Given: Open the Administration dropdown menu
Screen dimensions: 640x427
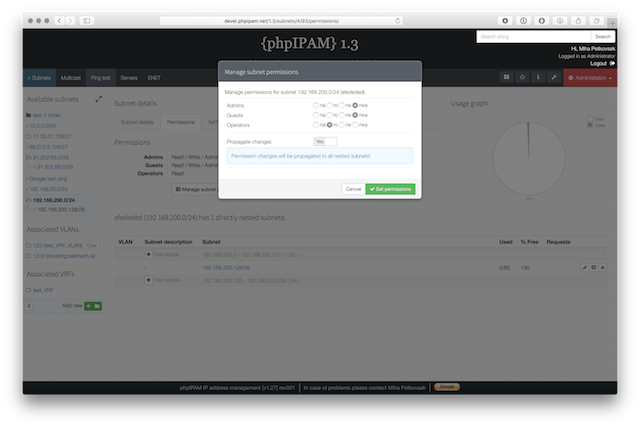Looking at the screenshot, I should click(590, 76).
